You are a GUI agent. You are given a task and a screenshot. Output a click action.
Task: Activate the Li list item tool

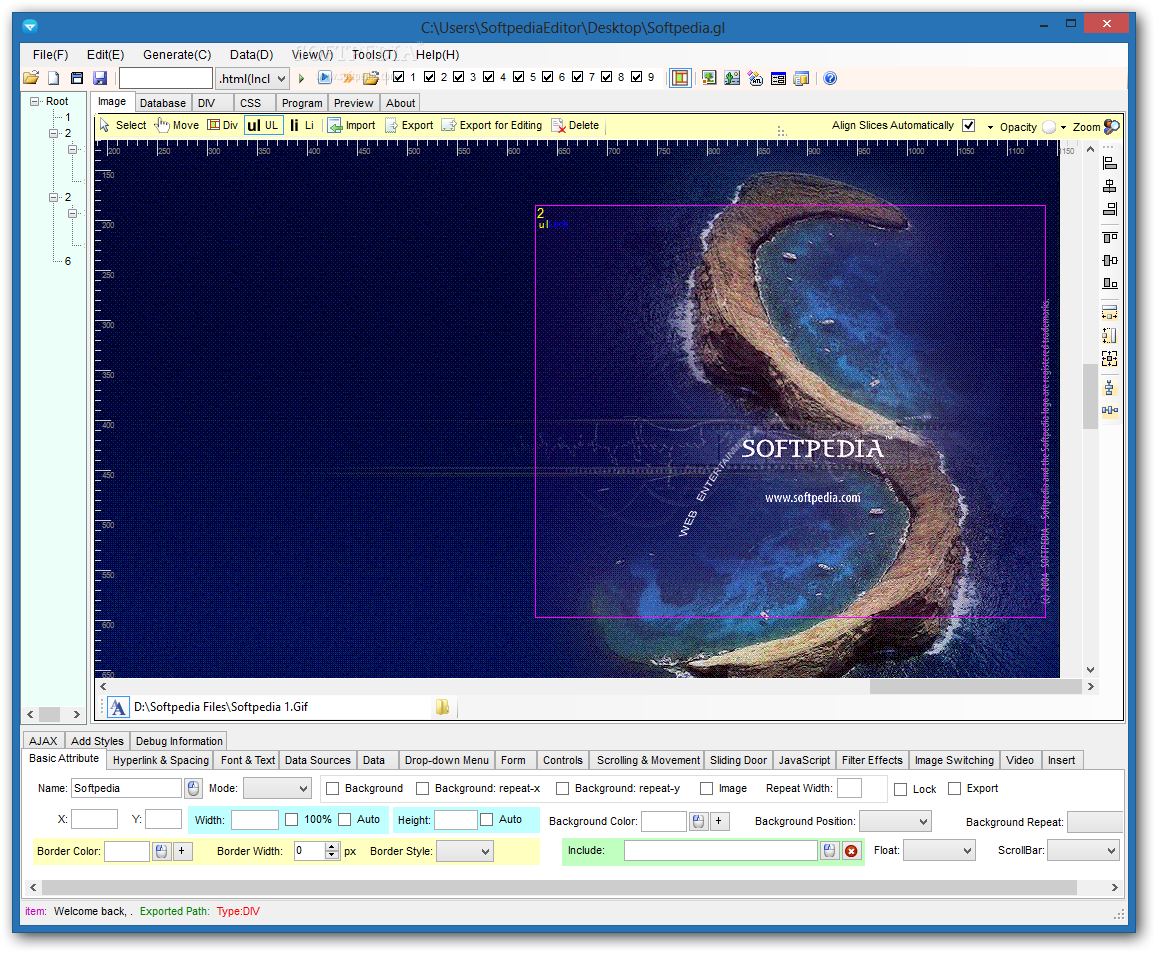302,125
